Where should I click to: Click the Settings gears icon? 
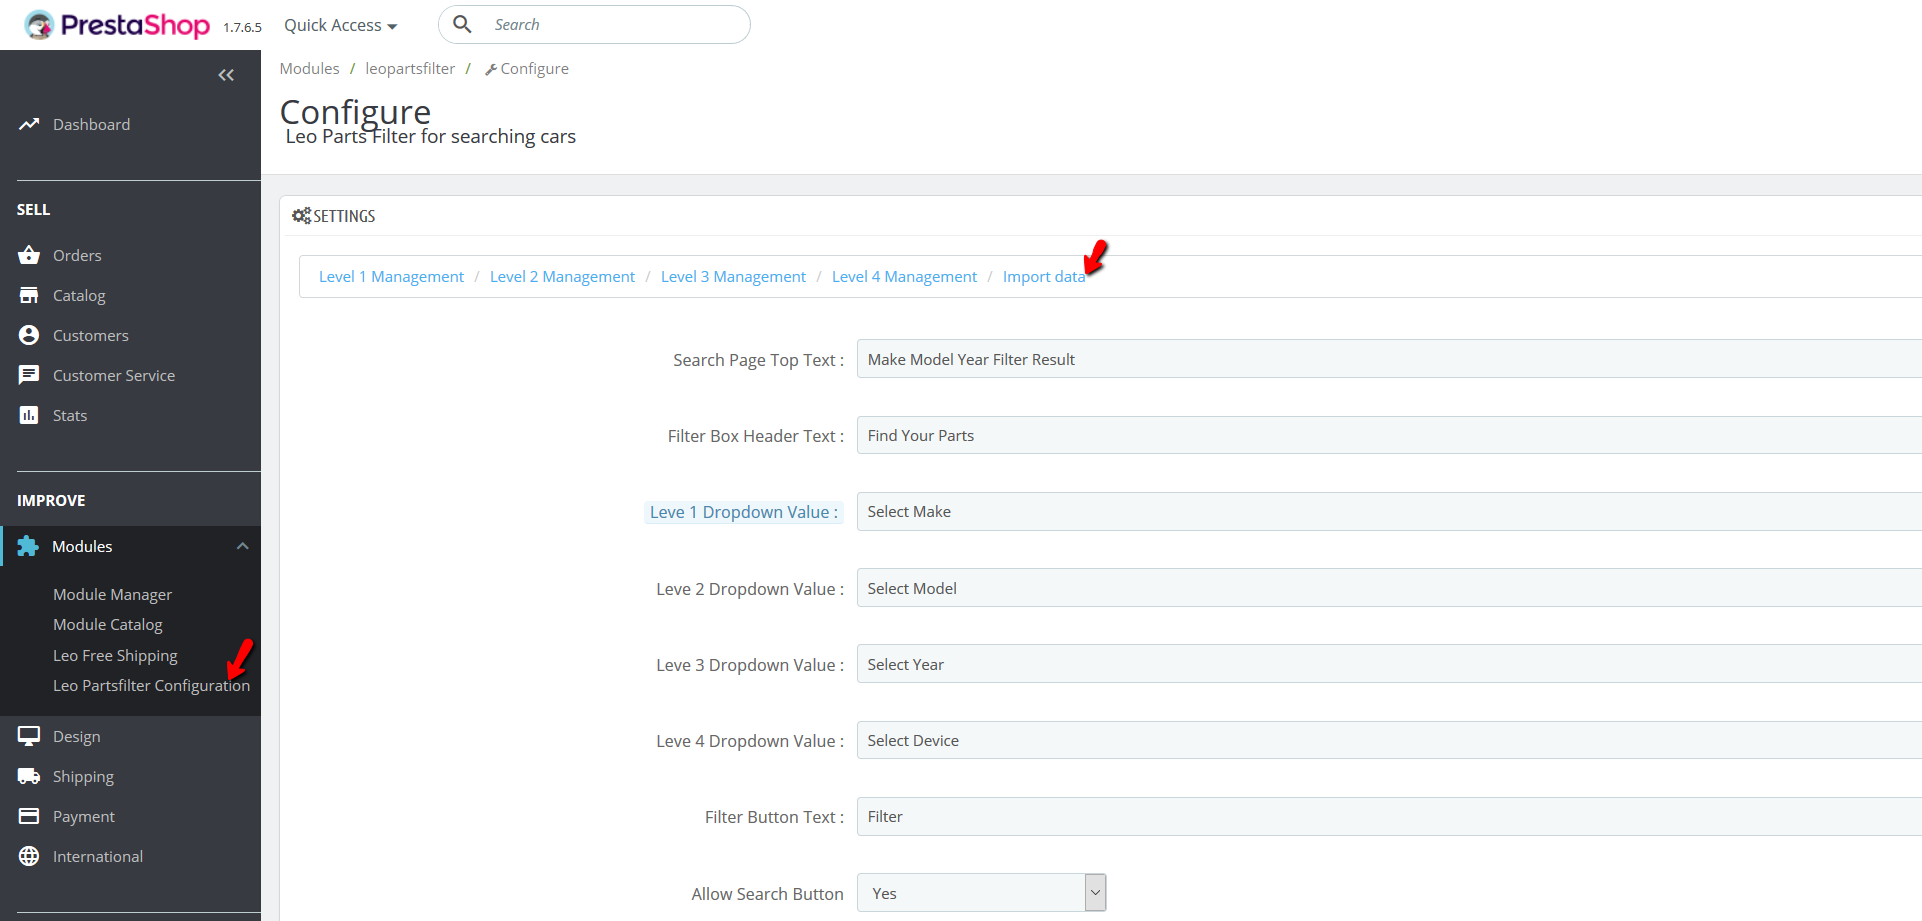tap(301, 216)
